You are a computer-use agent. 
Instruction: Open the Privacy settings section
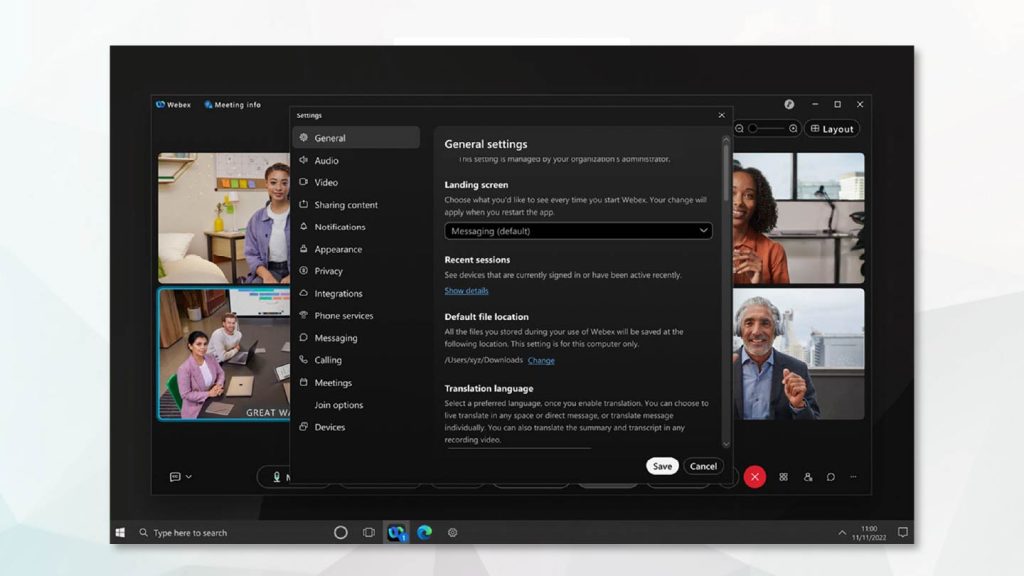click(x=328, y=271)
